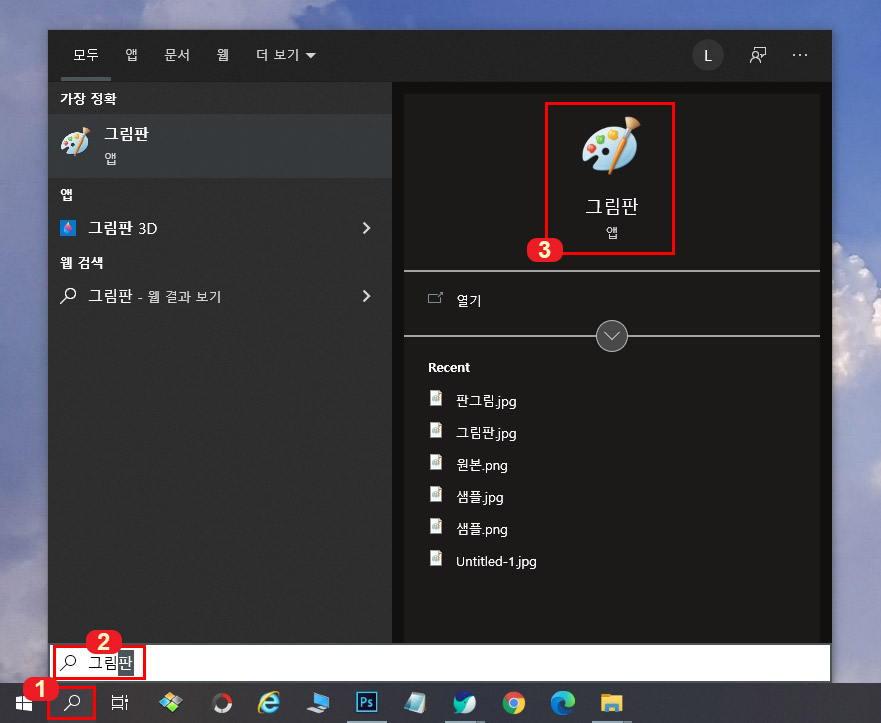The height and width of the screenshot is (723, 881).
Task: Click the L account avatar
Action: tap(707, 55)
